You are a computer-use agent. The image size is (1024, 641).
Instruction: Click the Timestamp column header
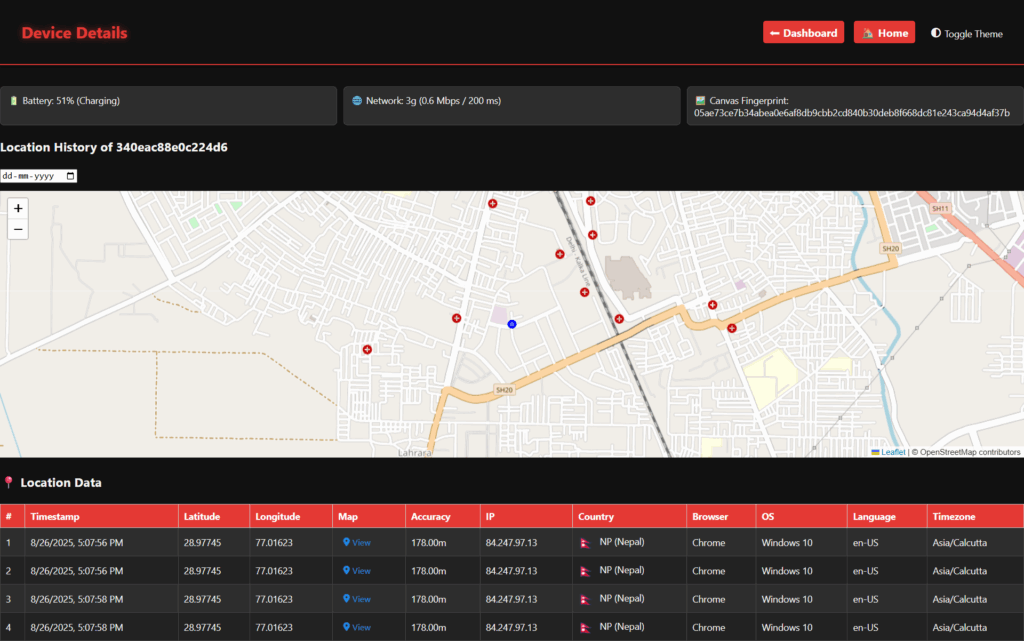pyautogui.click(x=55, y=517)
